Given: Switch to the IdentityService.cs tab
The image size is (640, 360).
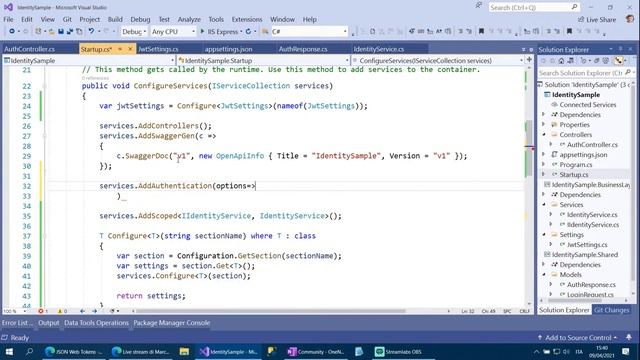Looking at the screenshot, I should coord(379,49).
